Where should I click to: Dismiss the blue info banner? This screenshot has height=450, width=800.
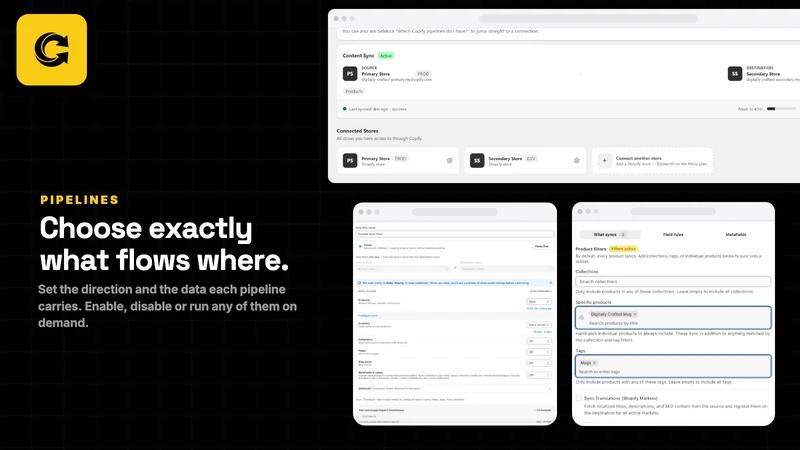(551, 283)
